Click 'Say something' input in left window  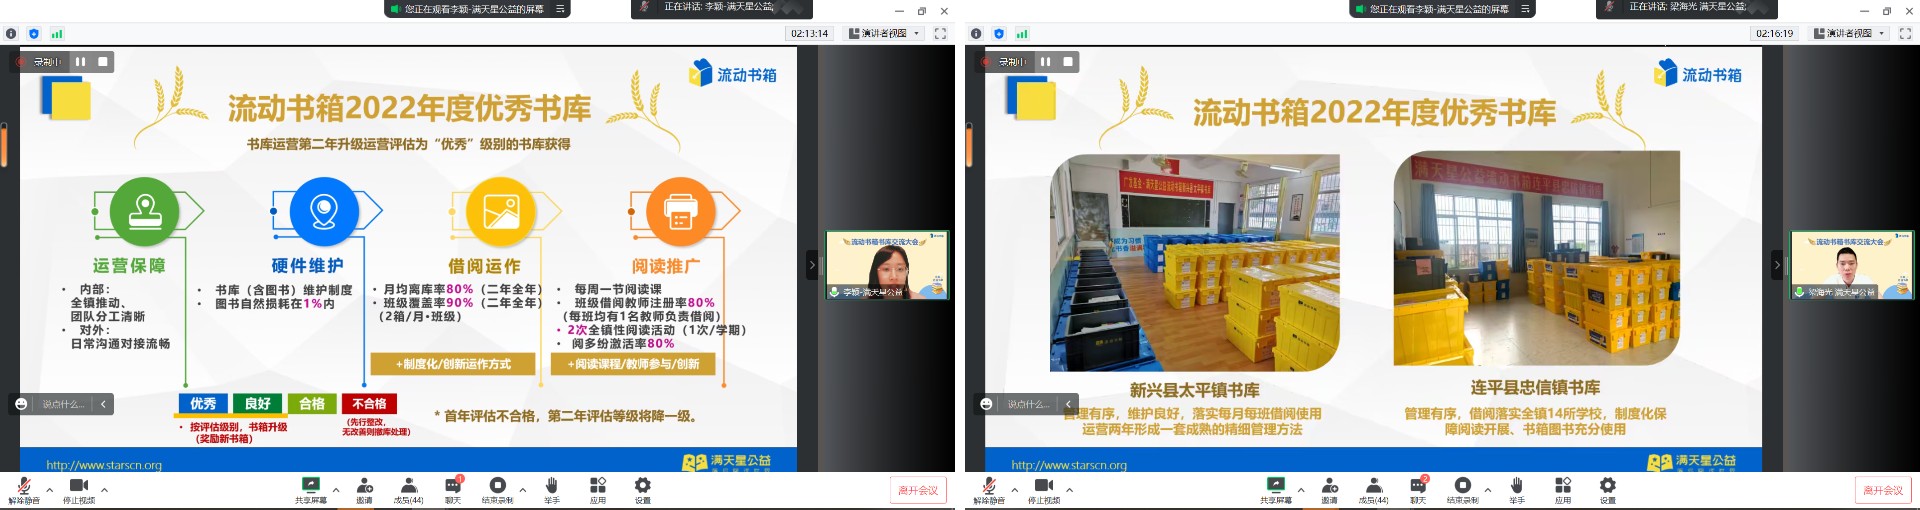pyautogui.click(x=63, y=404)
